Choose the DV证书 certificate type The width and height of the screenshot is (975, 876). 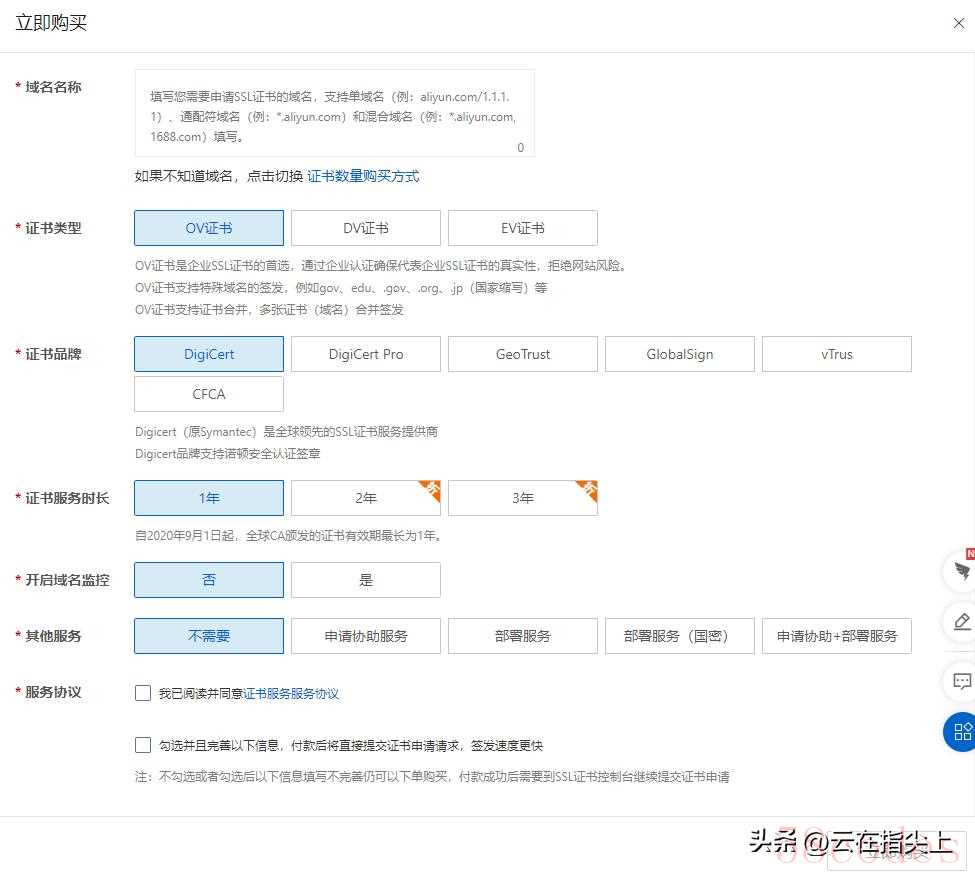365,228
